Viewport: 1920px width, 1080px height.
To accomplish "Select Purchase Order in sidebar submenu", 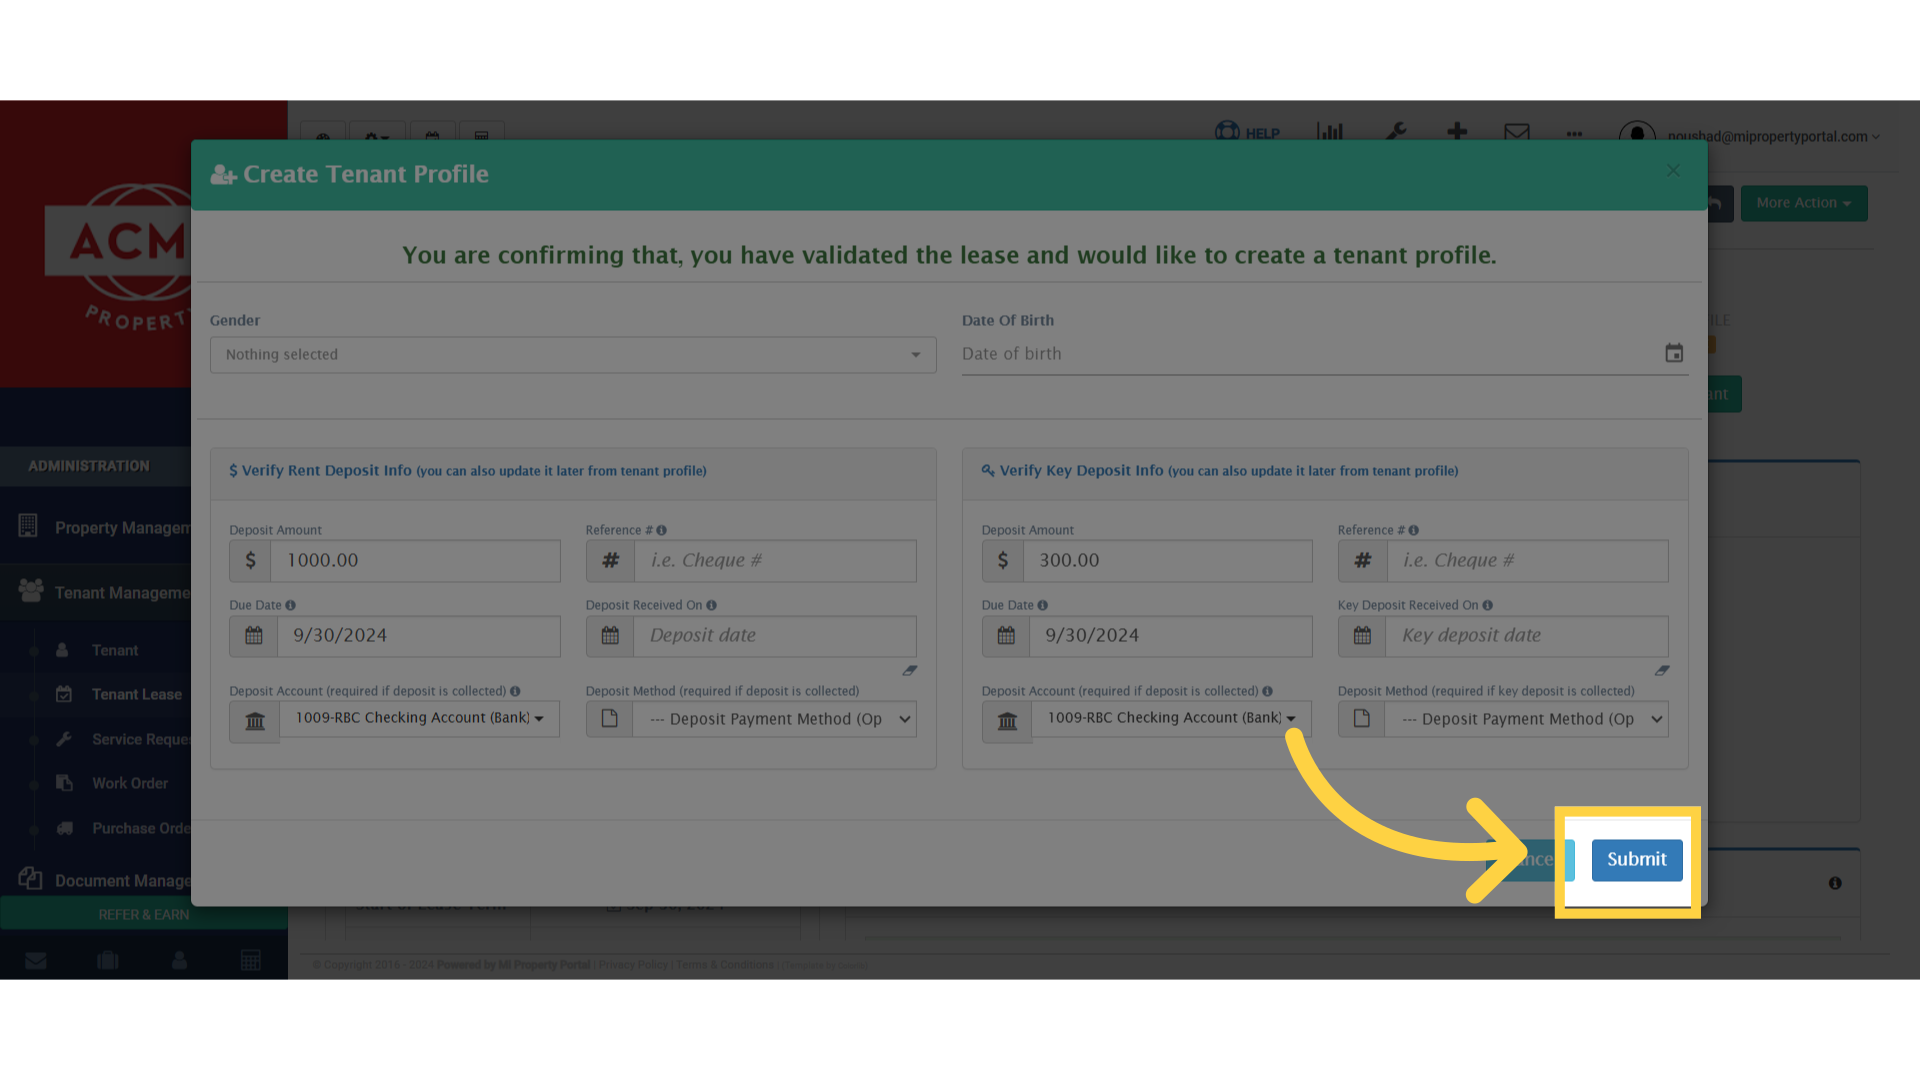I will point(140,829).
